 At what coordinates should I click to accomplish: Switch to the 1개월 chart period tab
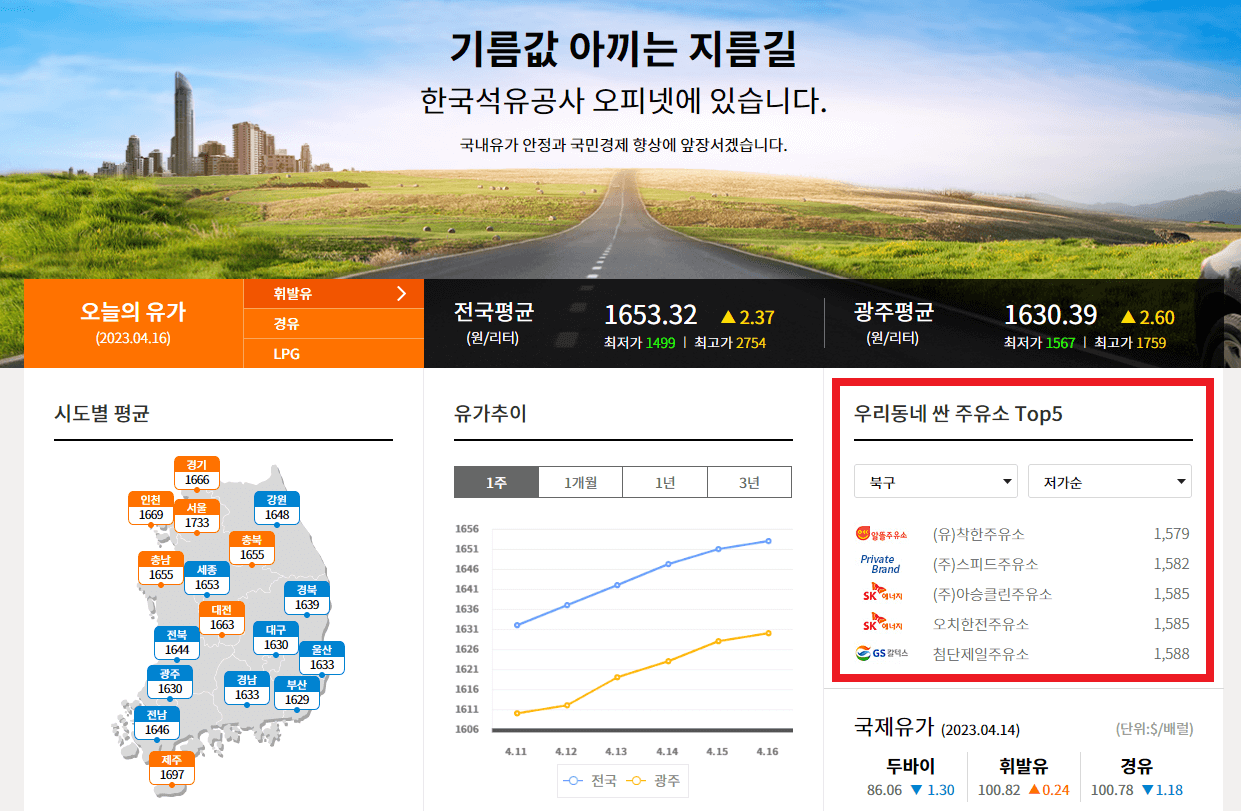pos(581,481)
